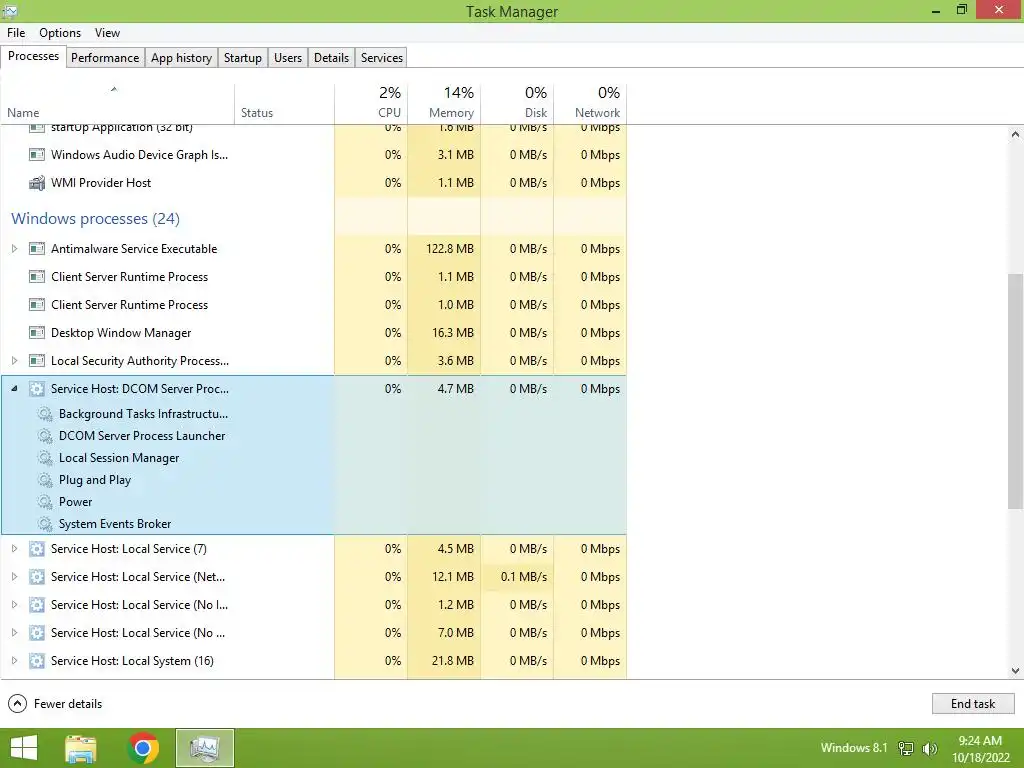1024x768 pixels.
Task: Open File Explorer from the taskbar
Action: click(81, 748)
